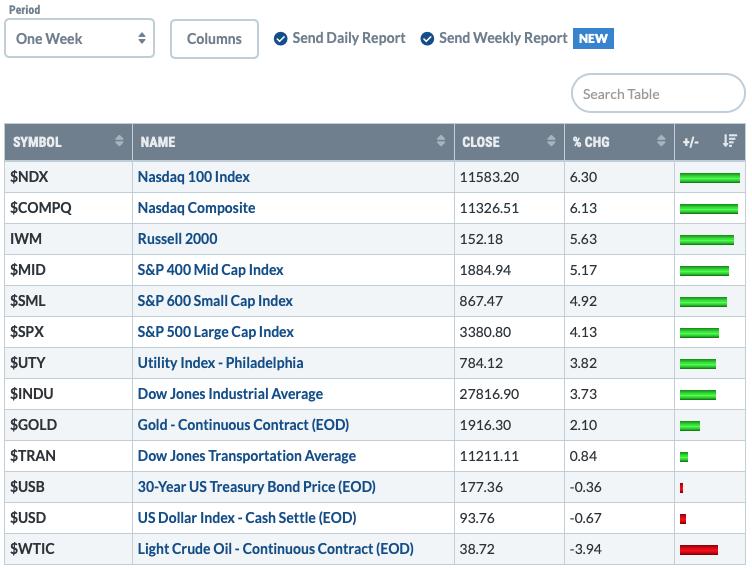Focus the Search Table input field
Viewport: 752px width, 570px height.
click(x=658, y=93)
